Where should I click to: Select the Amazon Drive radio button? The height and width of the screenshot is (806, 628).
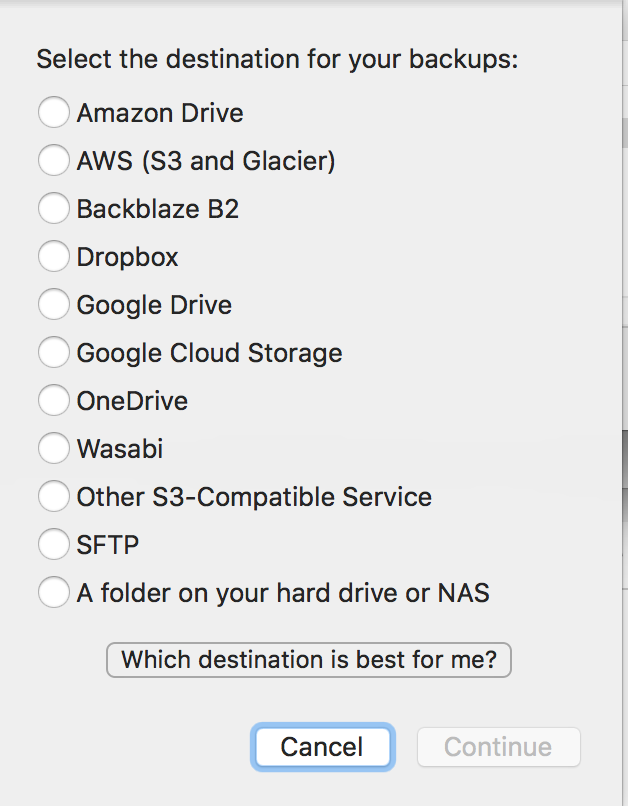coord(54,112)
